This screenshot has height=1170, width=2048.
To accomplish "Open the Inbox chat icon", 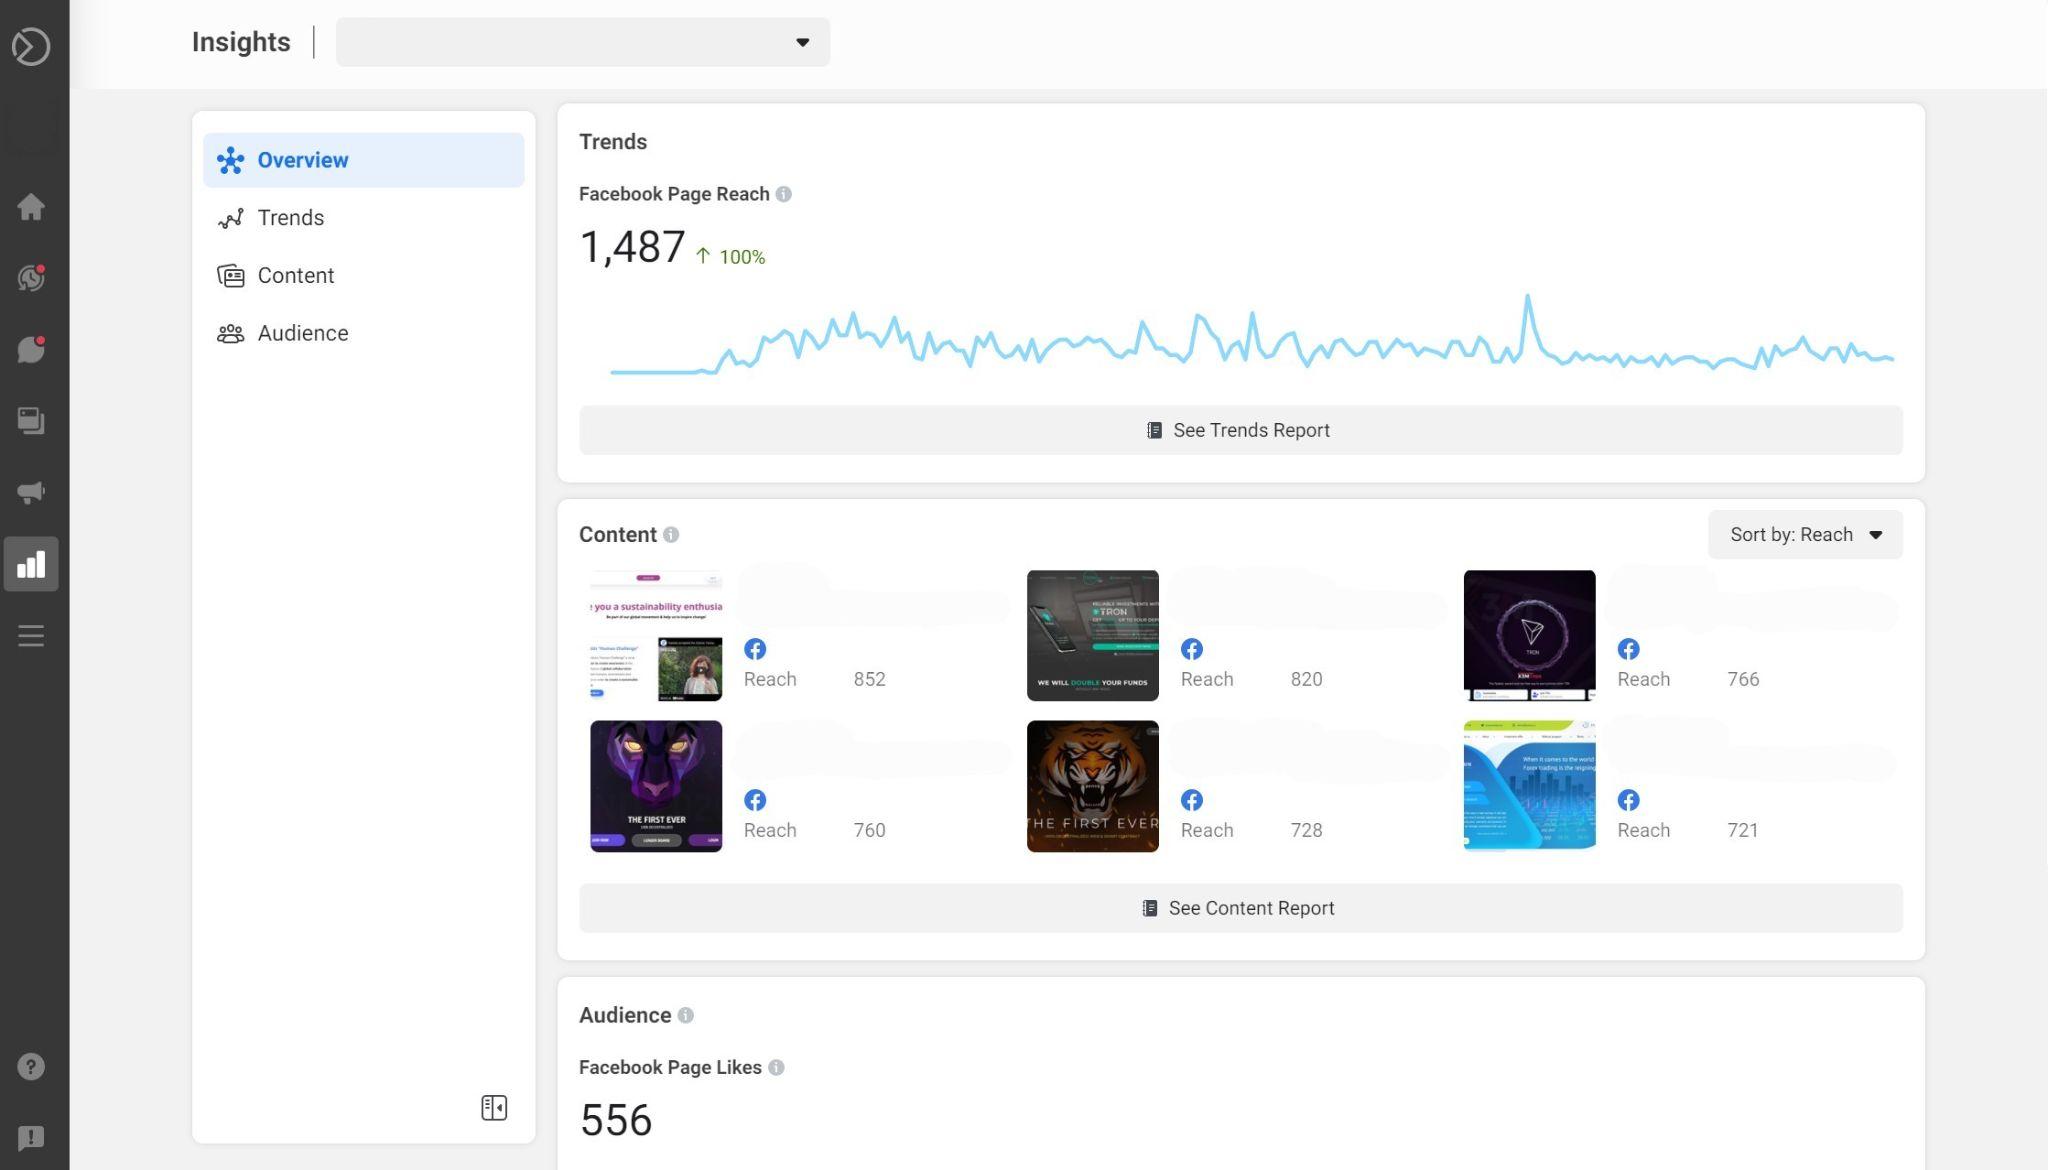I will pos(31,349).
